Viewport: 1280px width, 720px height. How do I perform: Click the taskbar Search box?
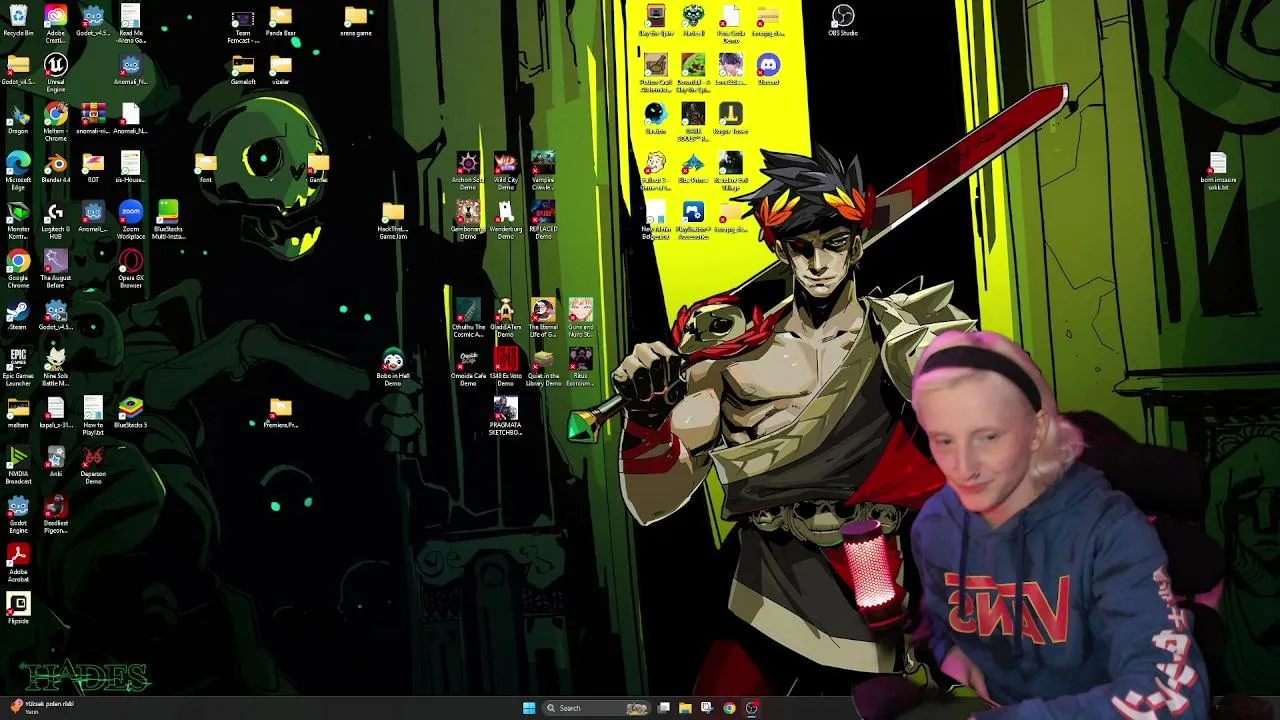pyautogui.click(x=596, y=708)
